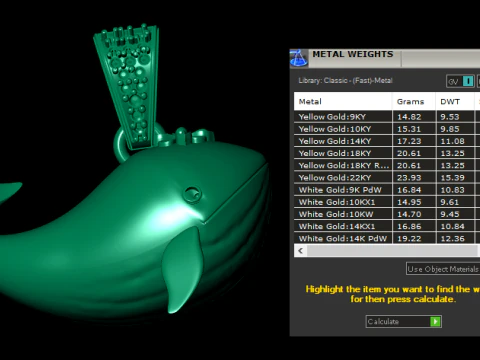Click the 9.45 DWT value
The image size is (480, 360).
[x=450, y=214]
